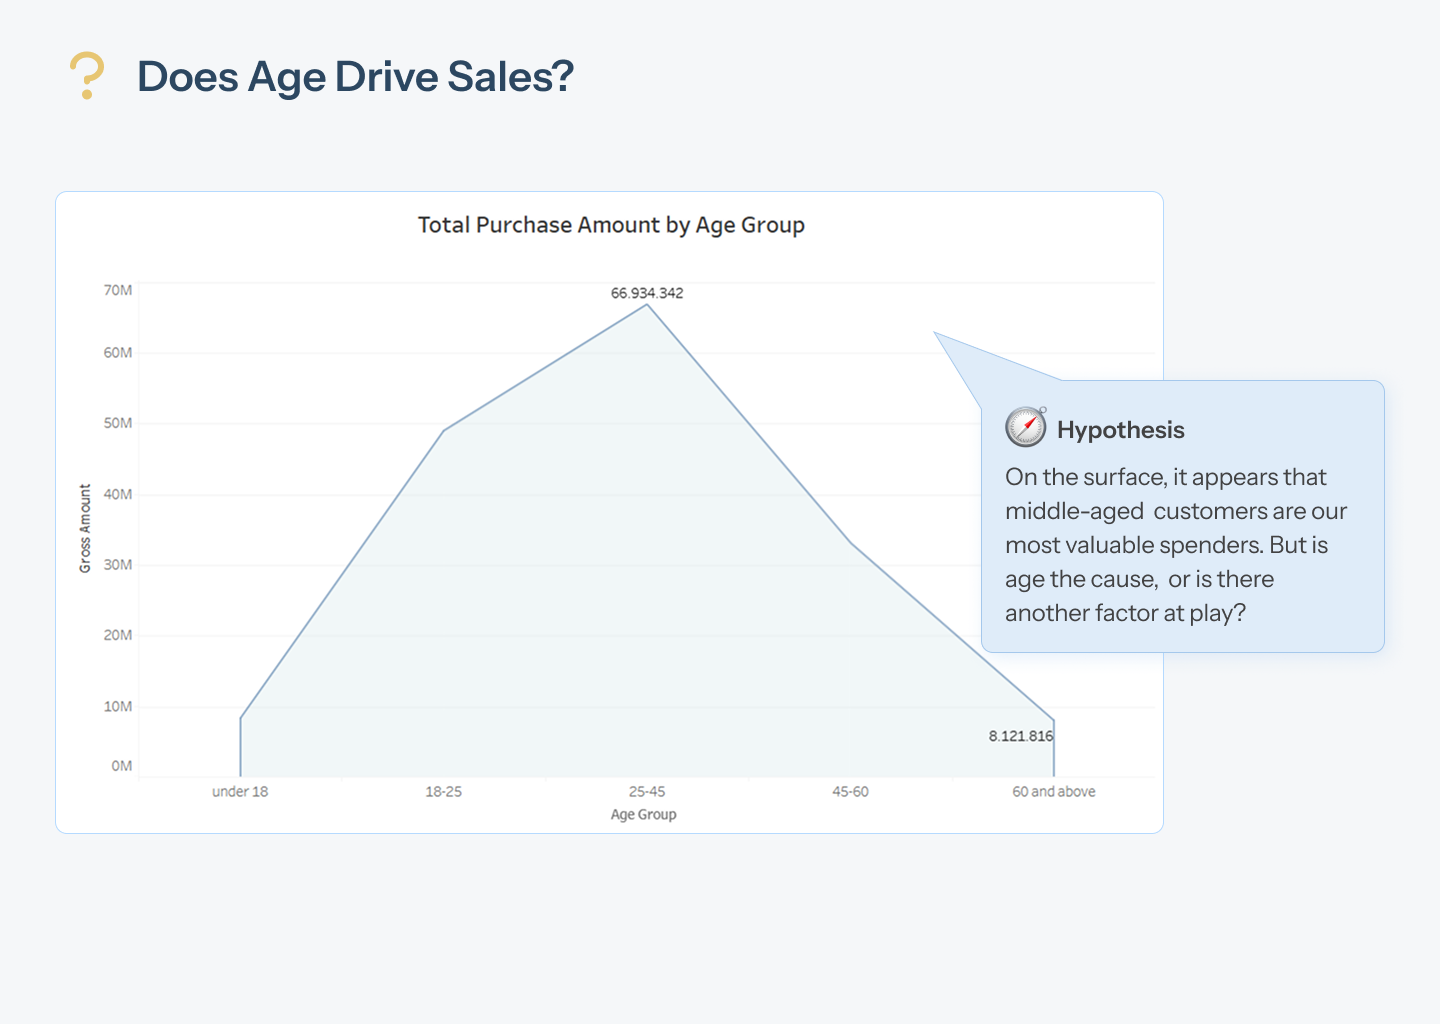Click the 8.121.816 data label
The width and height of the screenshot is (1440, 1024).
(1021, 736)
